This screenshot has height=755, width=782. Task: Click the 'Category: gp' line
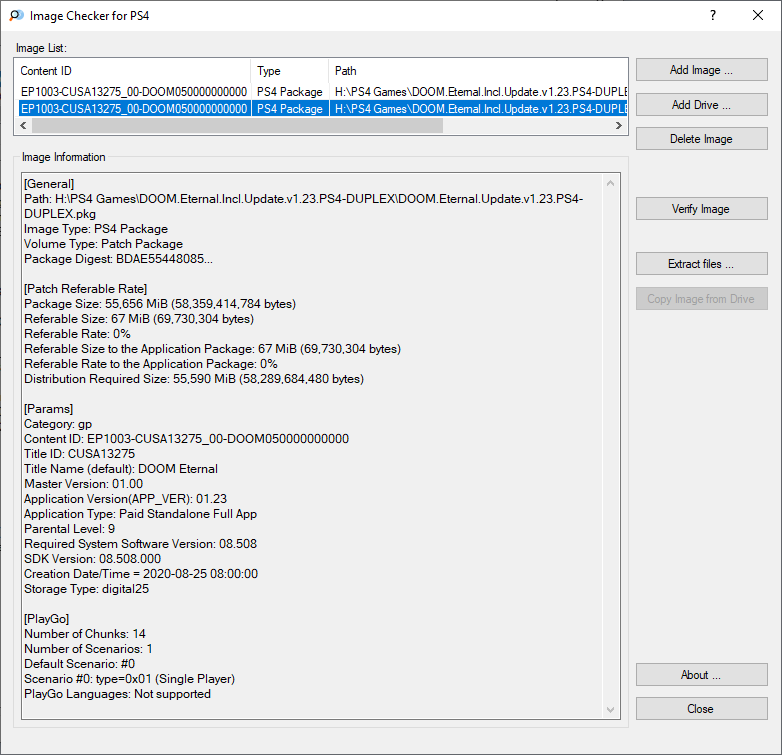(58, 424)
